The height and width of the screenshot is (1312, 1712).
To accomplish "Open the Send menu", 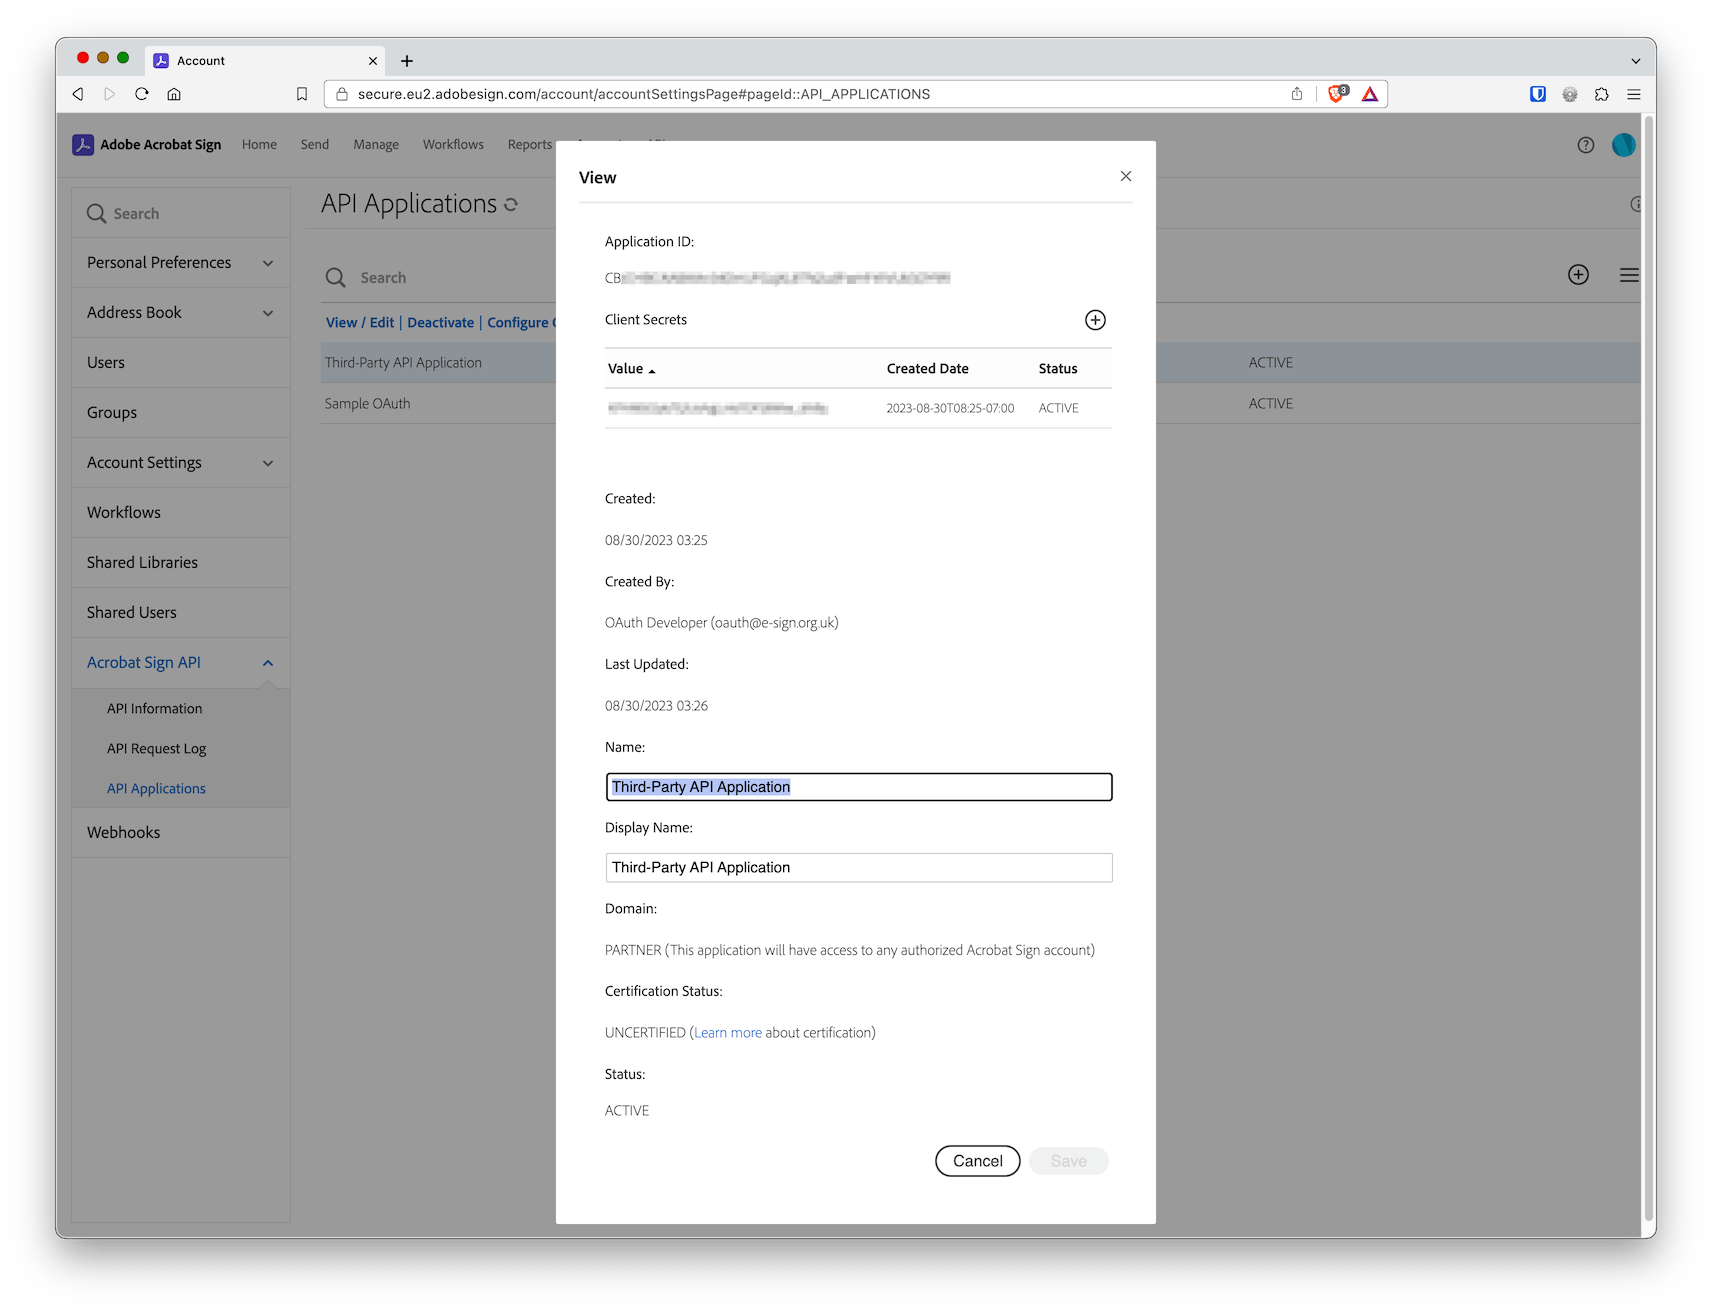I will pos(315,145).
